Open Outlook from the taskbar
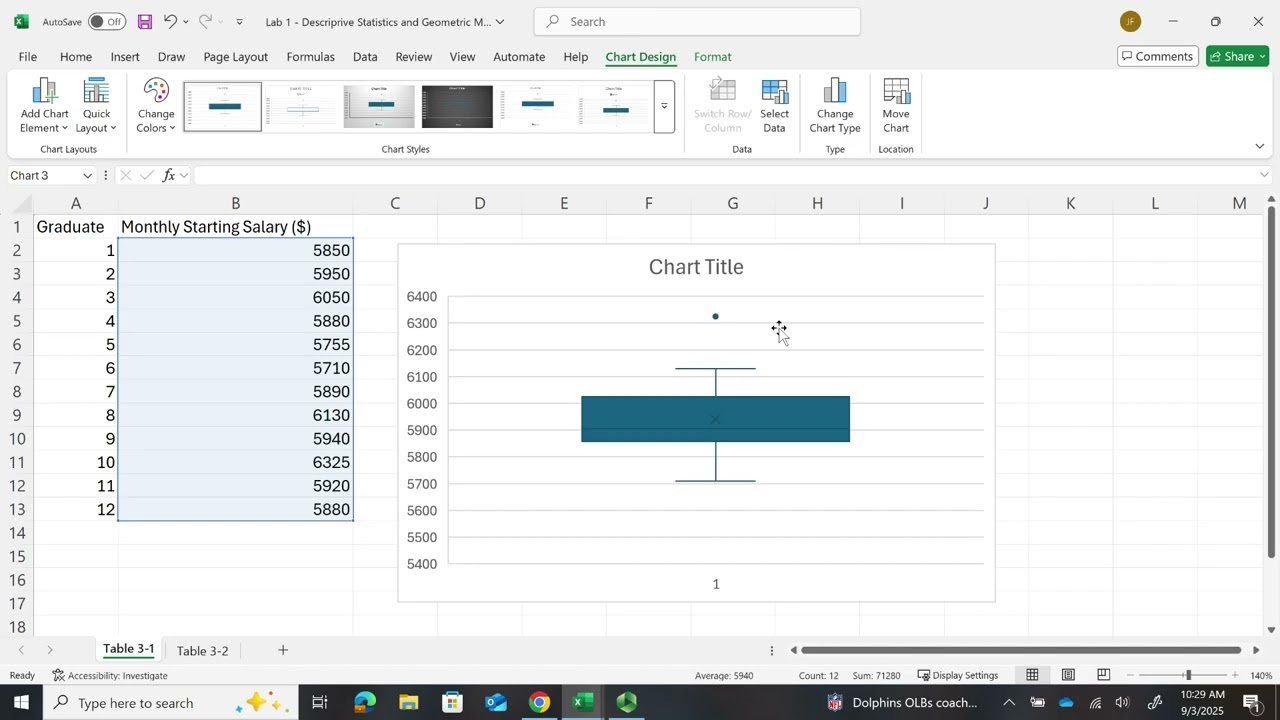Image resolution: width=1280 pixels, height=720 pixels. 496,702
